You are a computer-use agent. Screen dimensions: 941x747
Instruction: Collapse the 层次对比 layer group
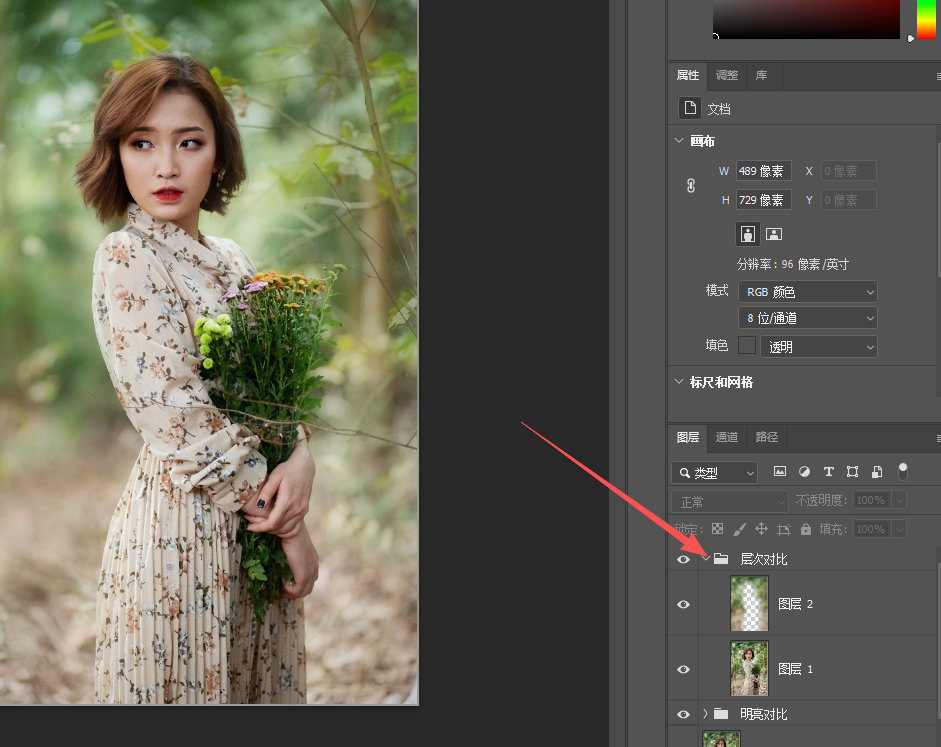coord(706,559)
